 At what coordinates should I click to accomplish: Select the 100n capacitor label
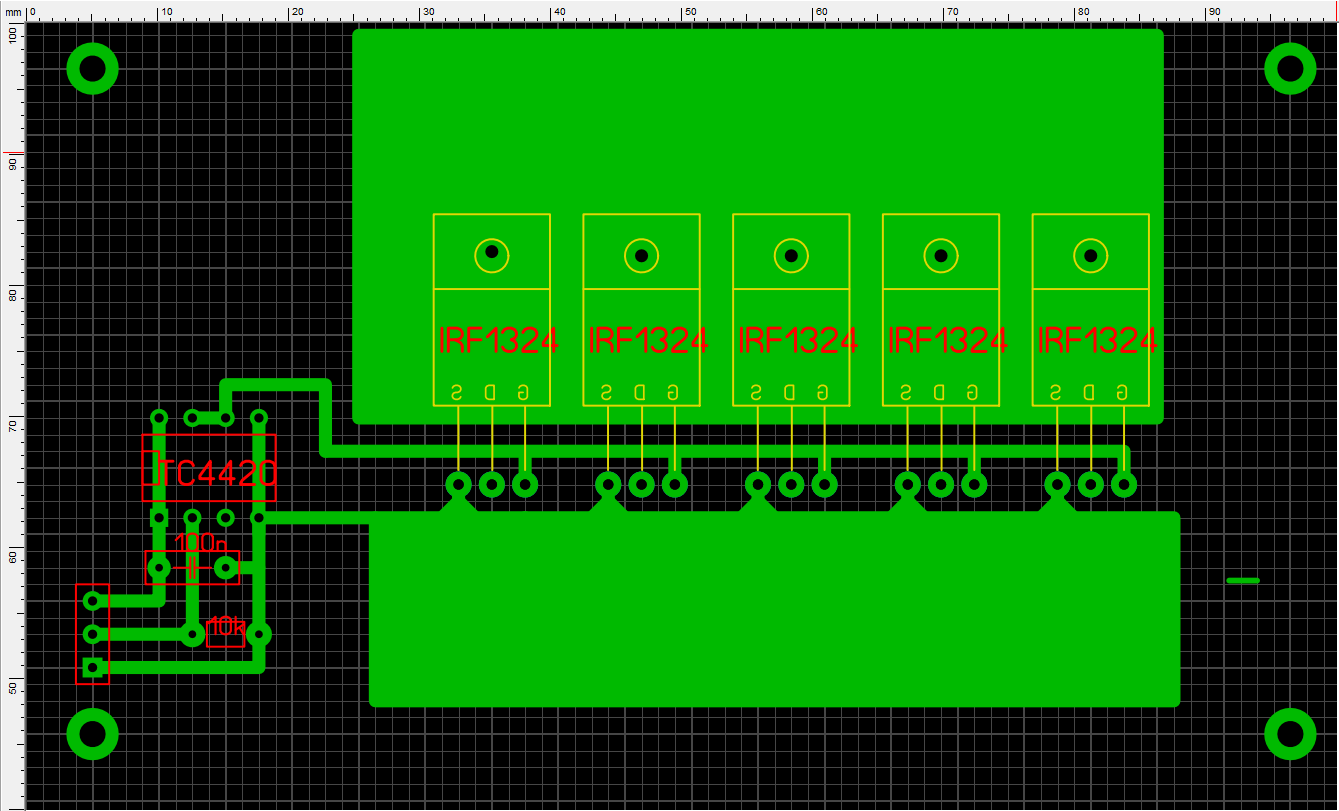coord(200,543)
